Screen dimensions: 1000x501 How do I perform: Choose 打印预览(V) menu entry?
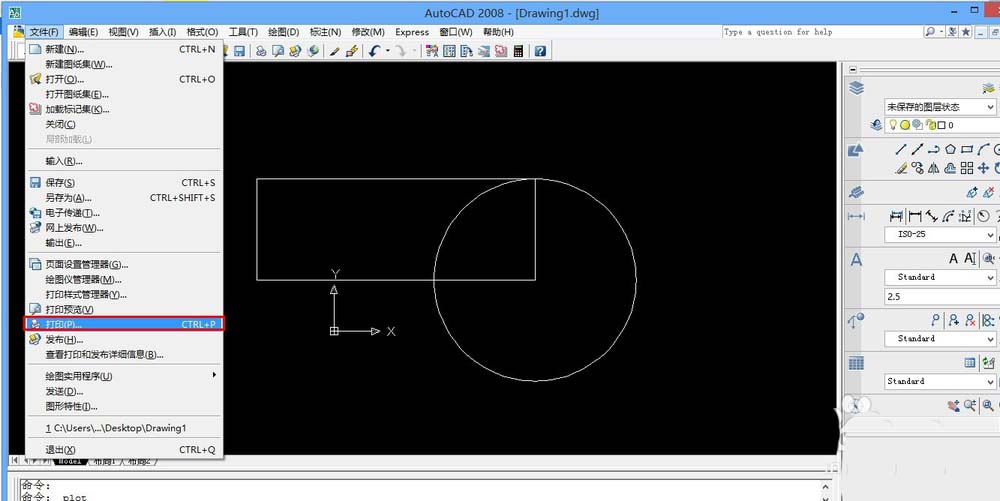click(124, 310)
